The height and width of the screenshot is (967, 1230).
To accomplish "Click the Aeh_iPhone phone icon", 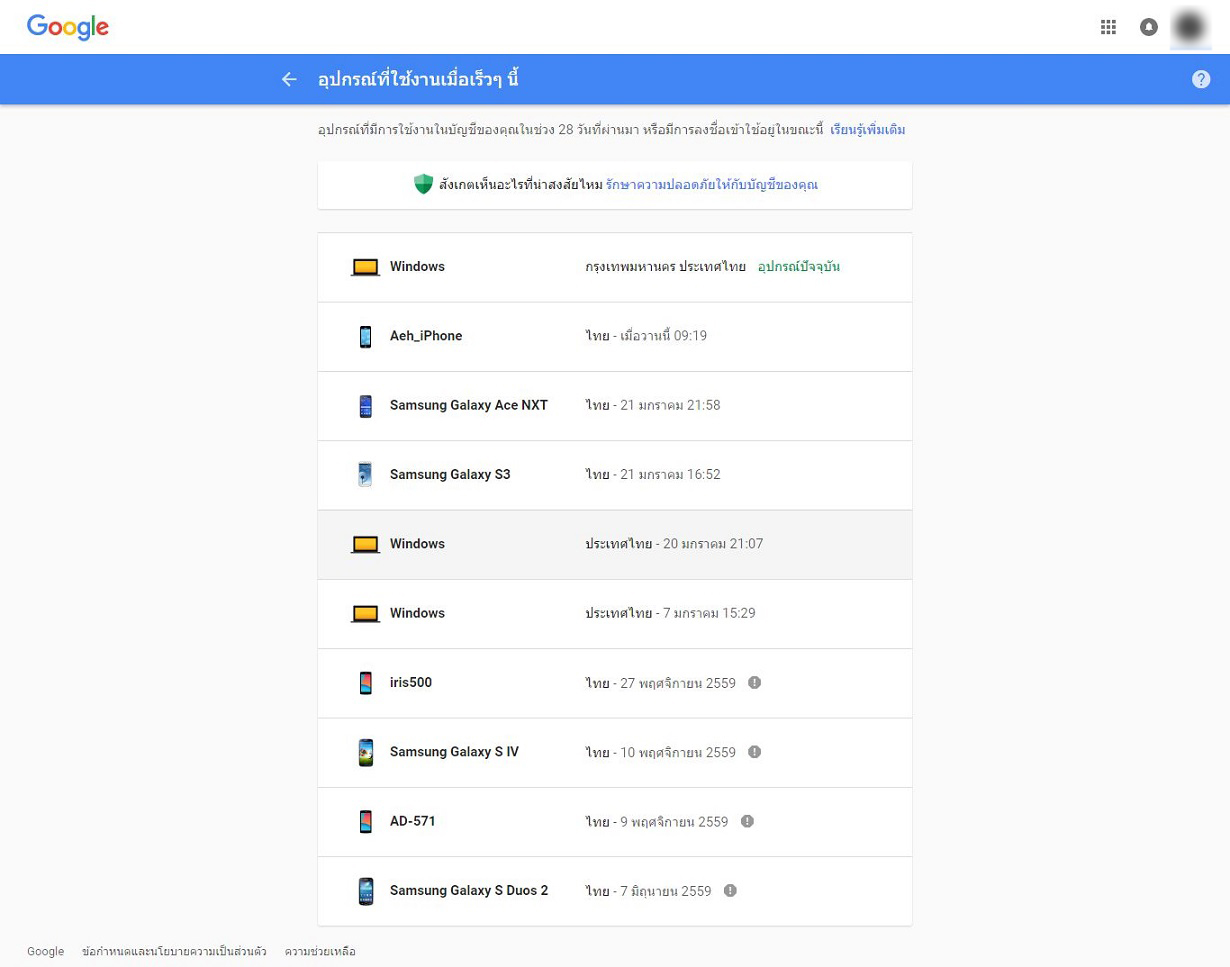I will click(x=365, y=337).
